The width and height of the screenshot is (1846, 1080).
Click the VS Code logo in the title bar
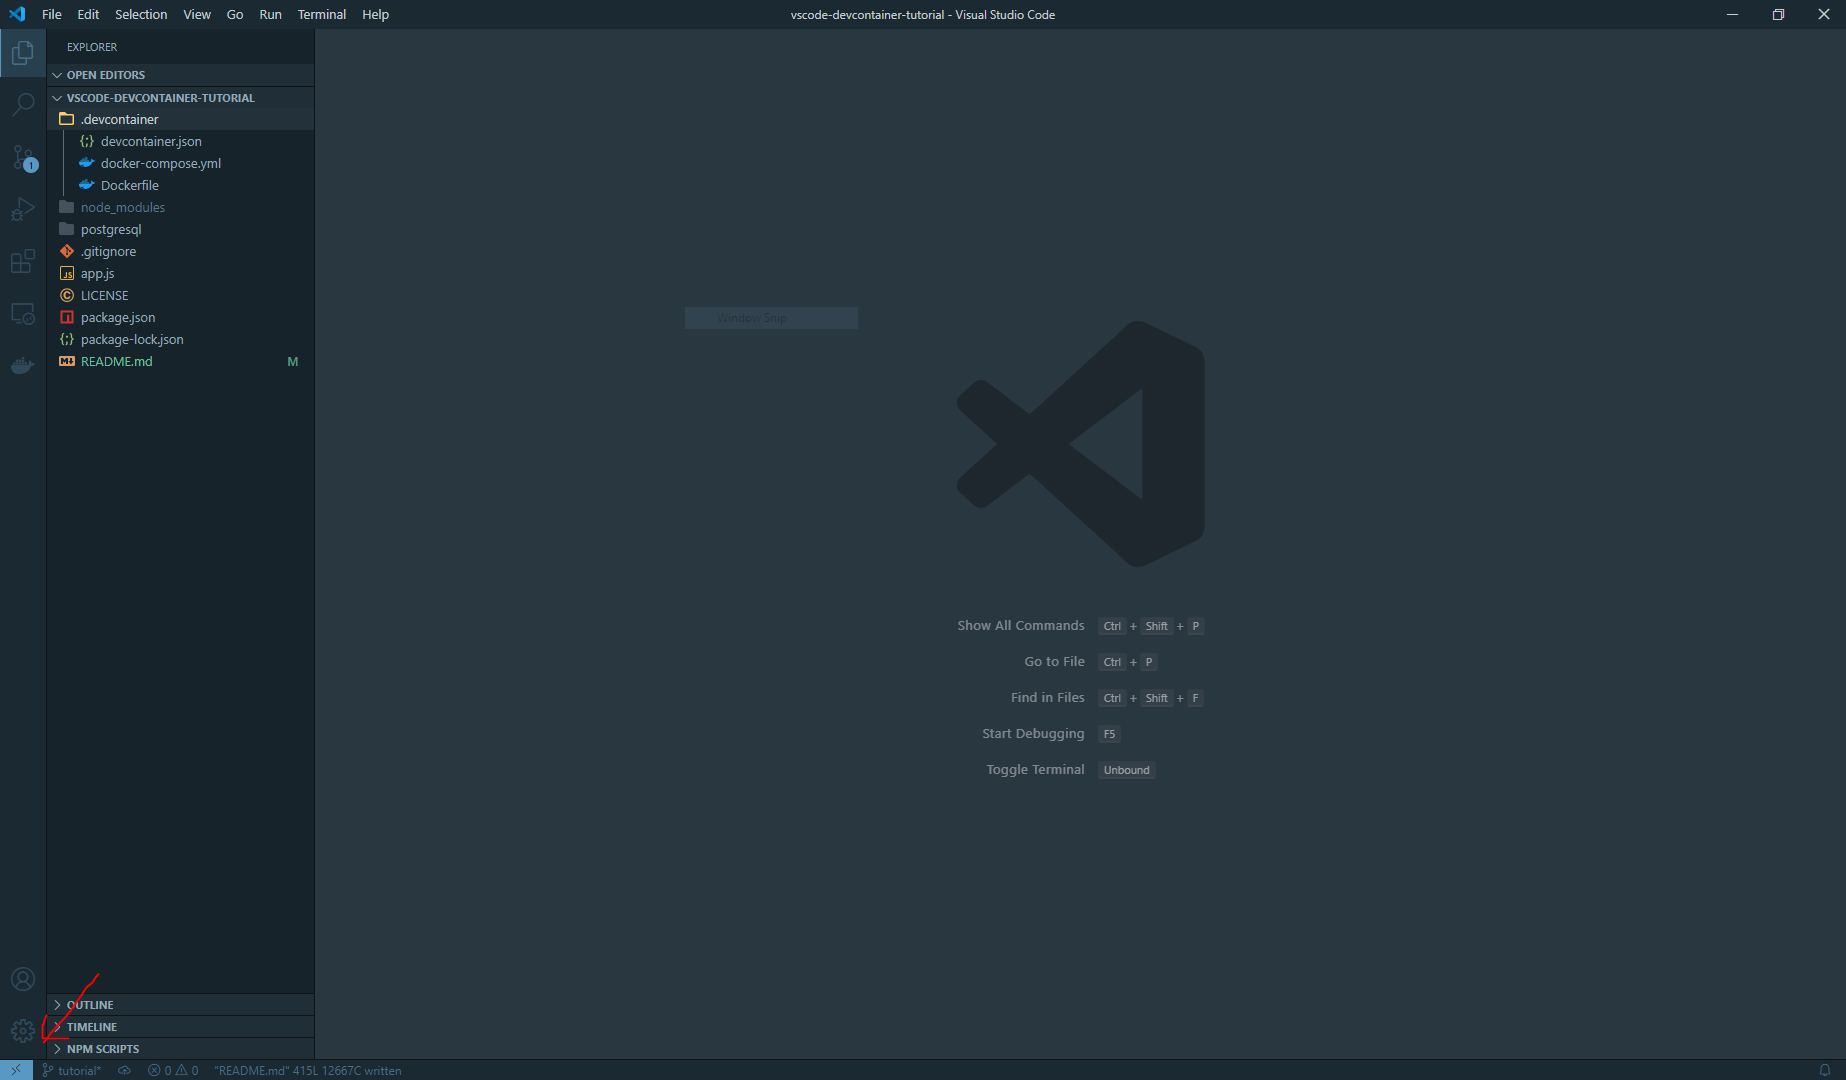(x=17, y=14)
